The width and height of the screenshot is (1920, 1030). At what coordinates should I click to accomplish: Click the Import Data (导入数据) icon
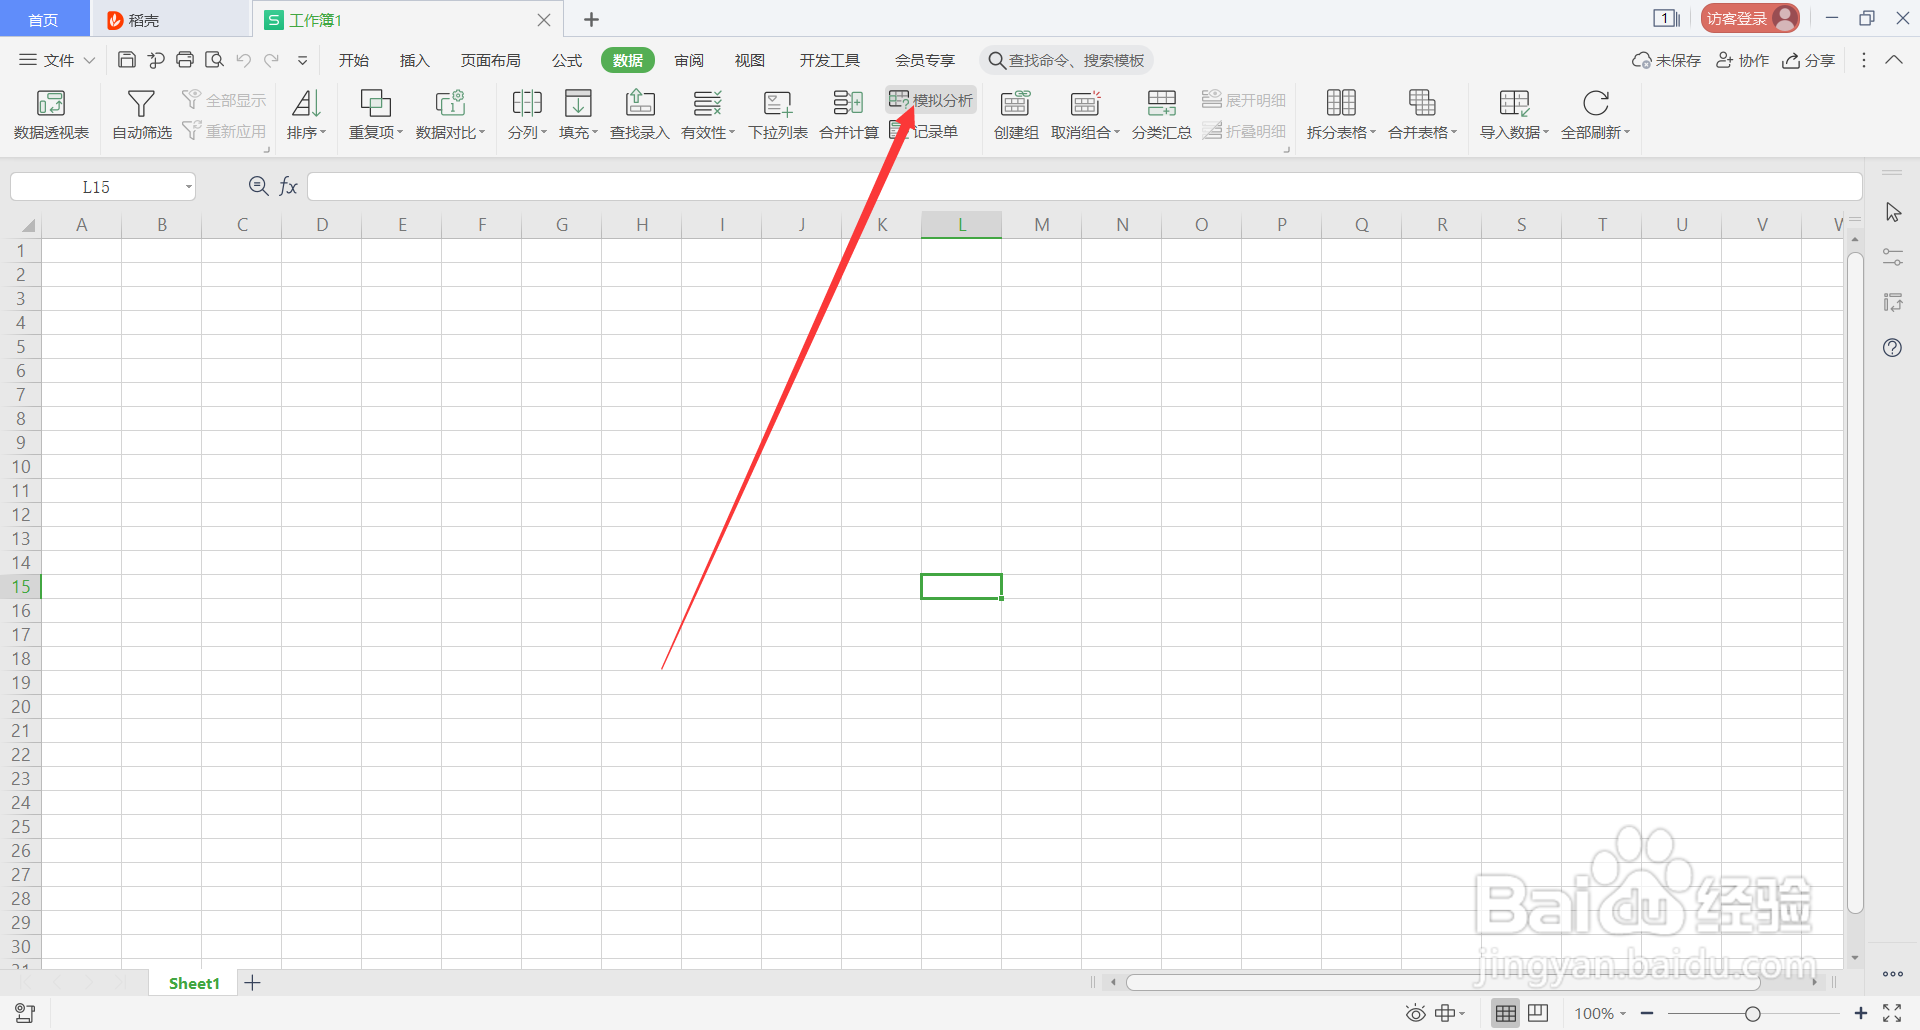(x=1514, y=103)
